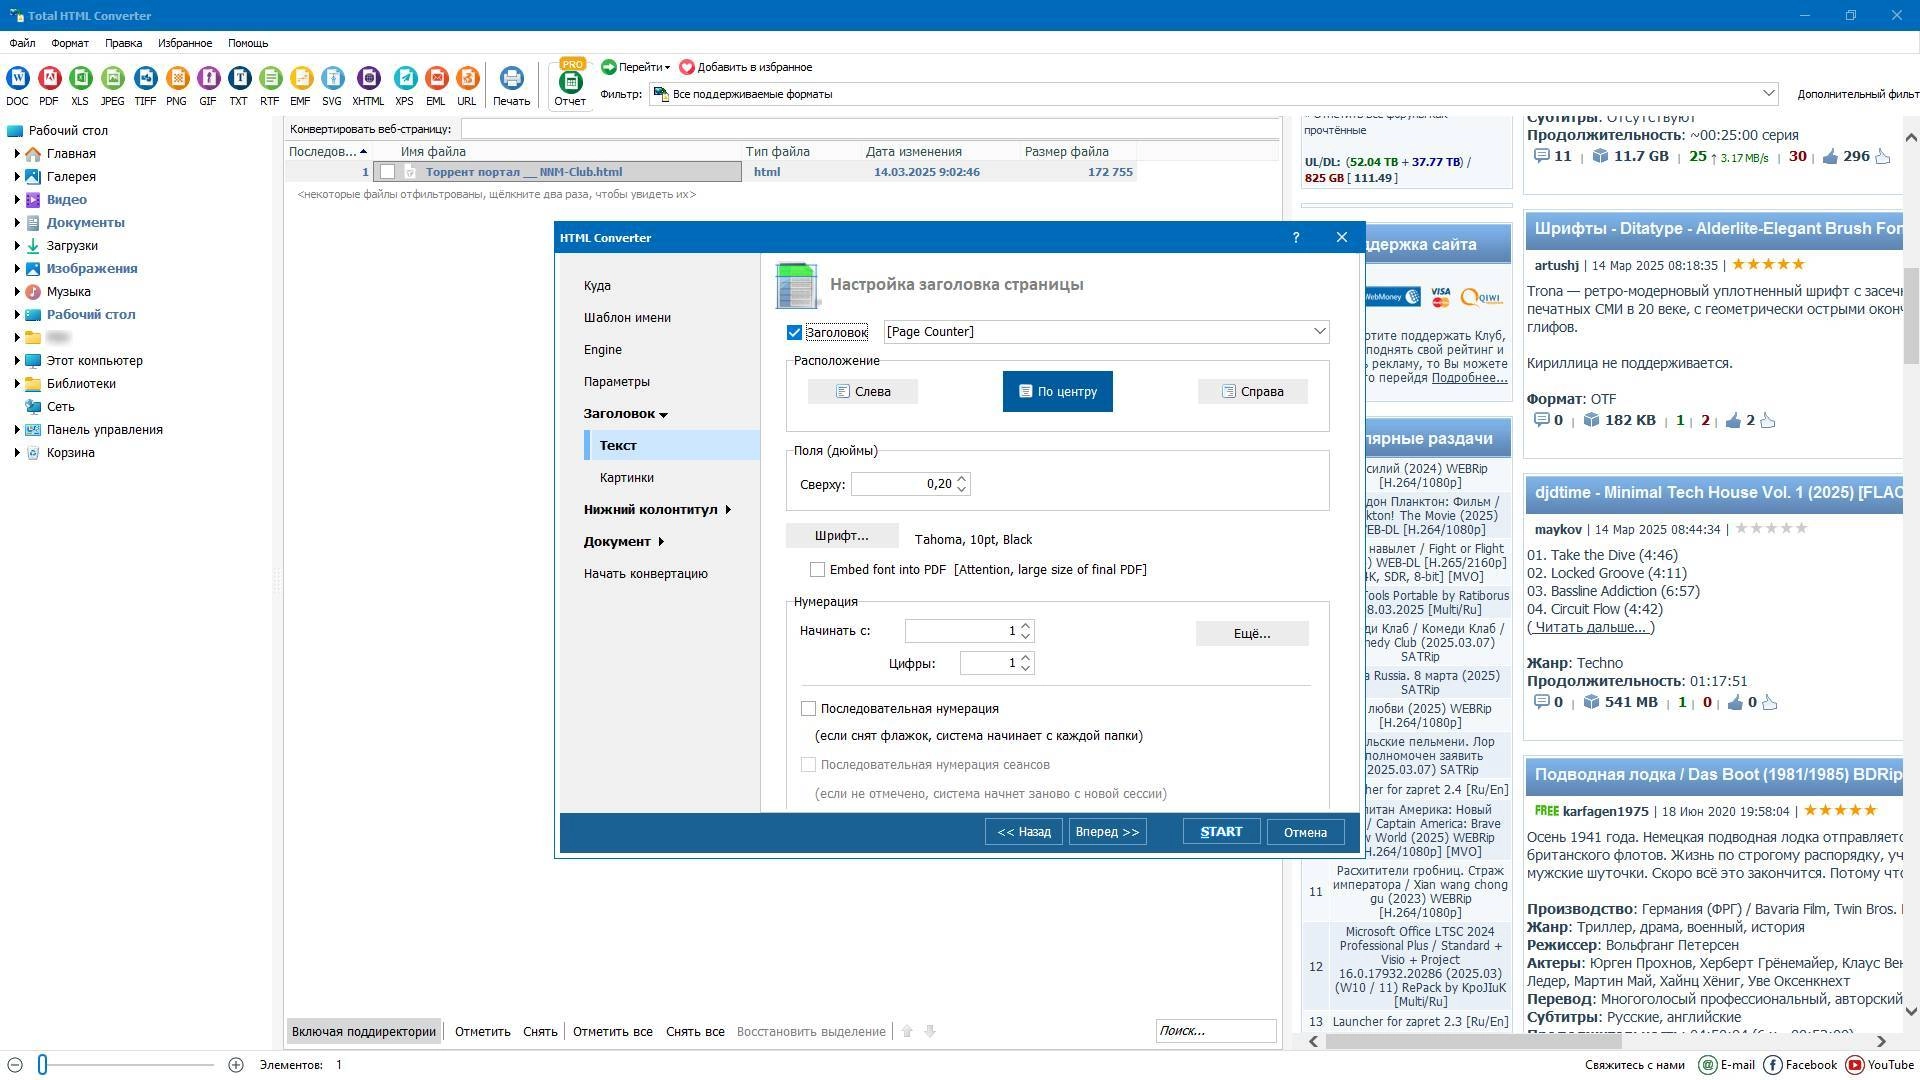This screenshot has width=1920, height=1080.
Task: Open the Помощь menu
Action: click(247, 43)
